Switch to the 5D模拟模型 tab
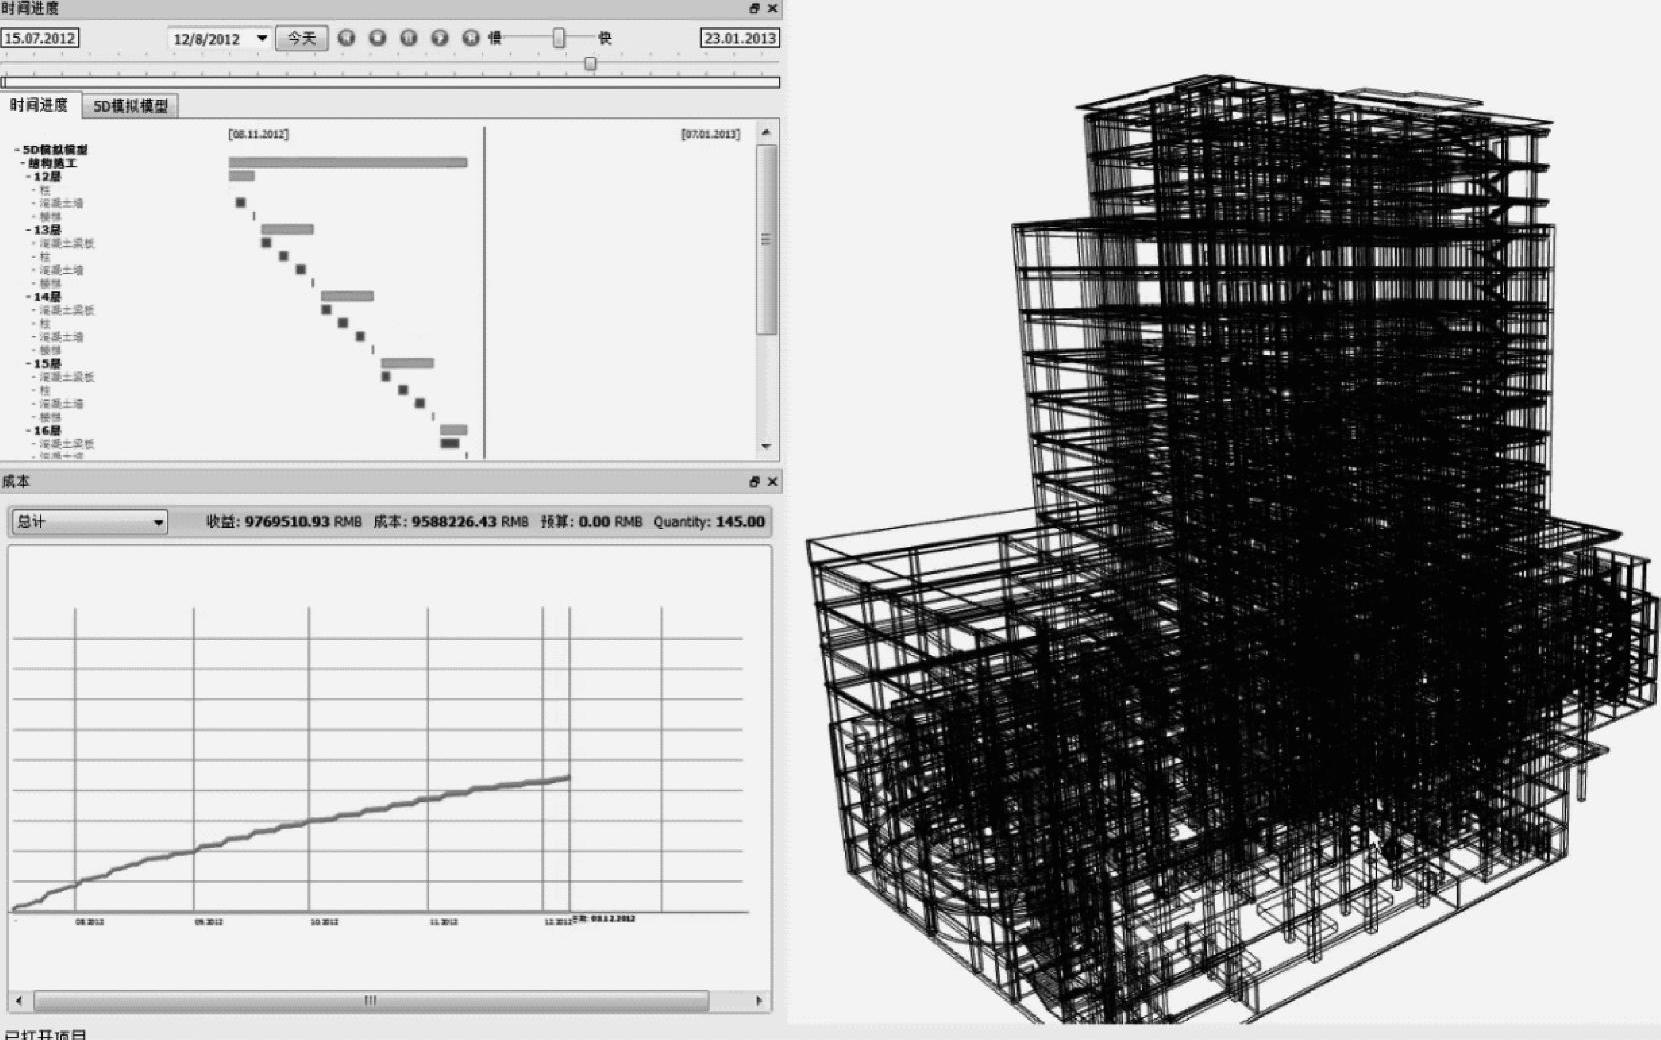The height and width of the screenshot is (1040, 1661). pos(130,106)
